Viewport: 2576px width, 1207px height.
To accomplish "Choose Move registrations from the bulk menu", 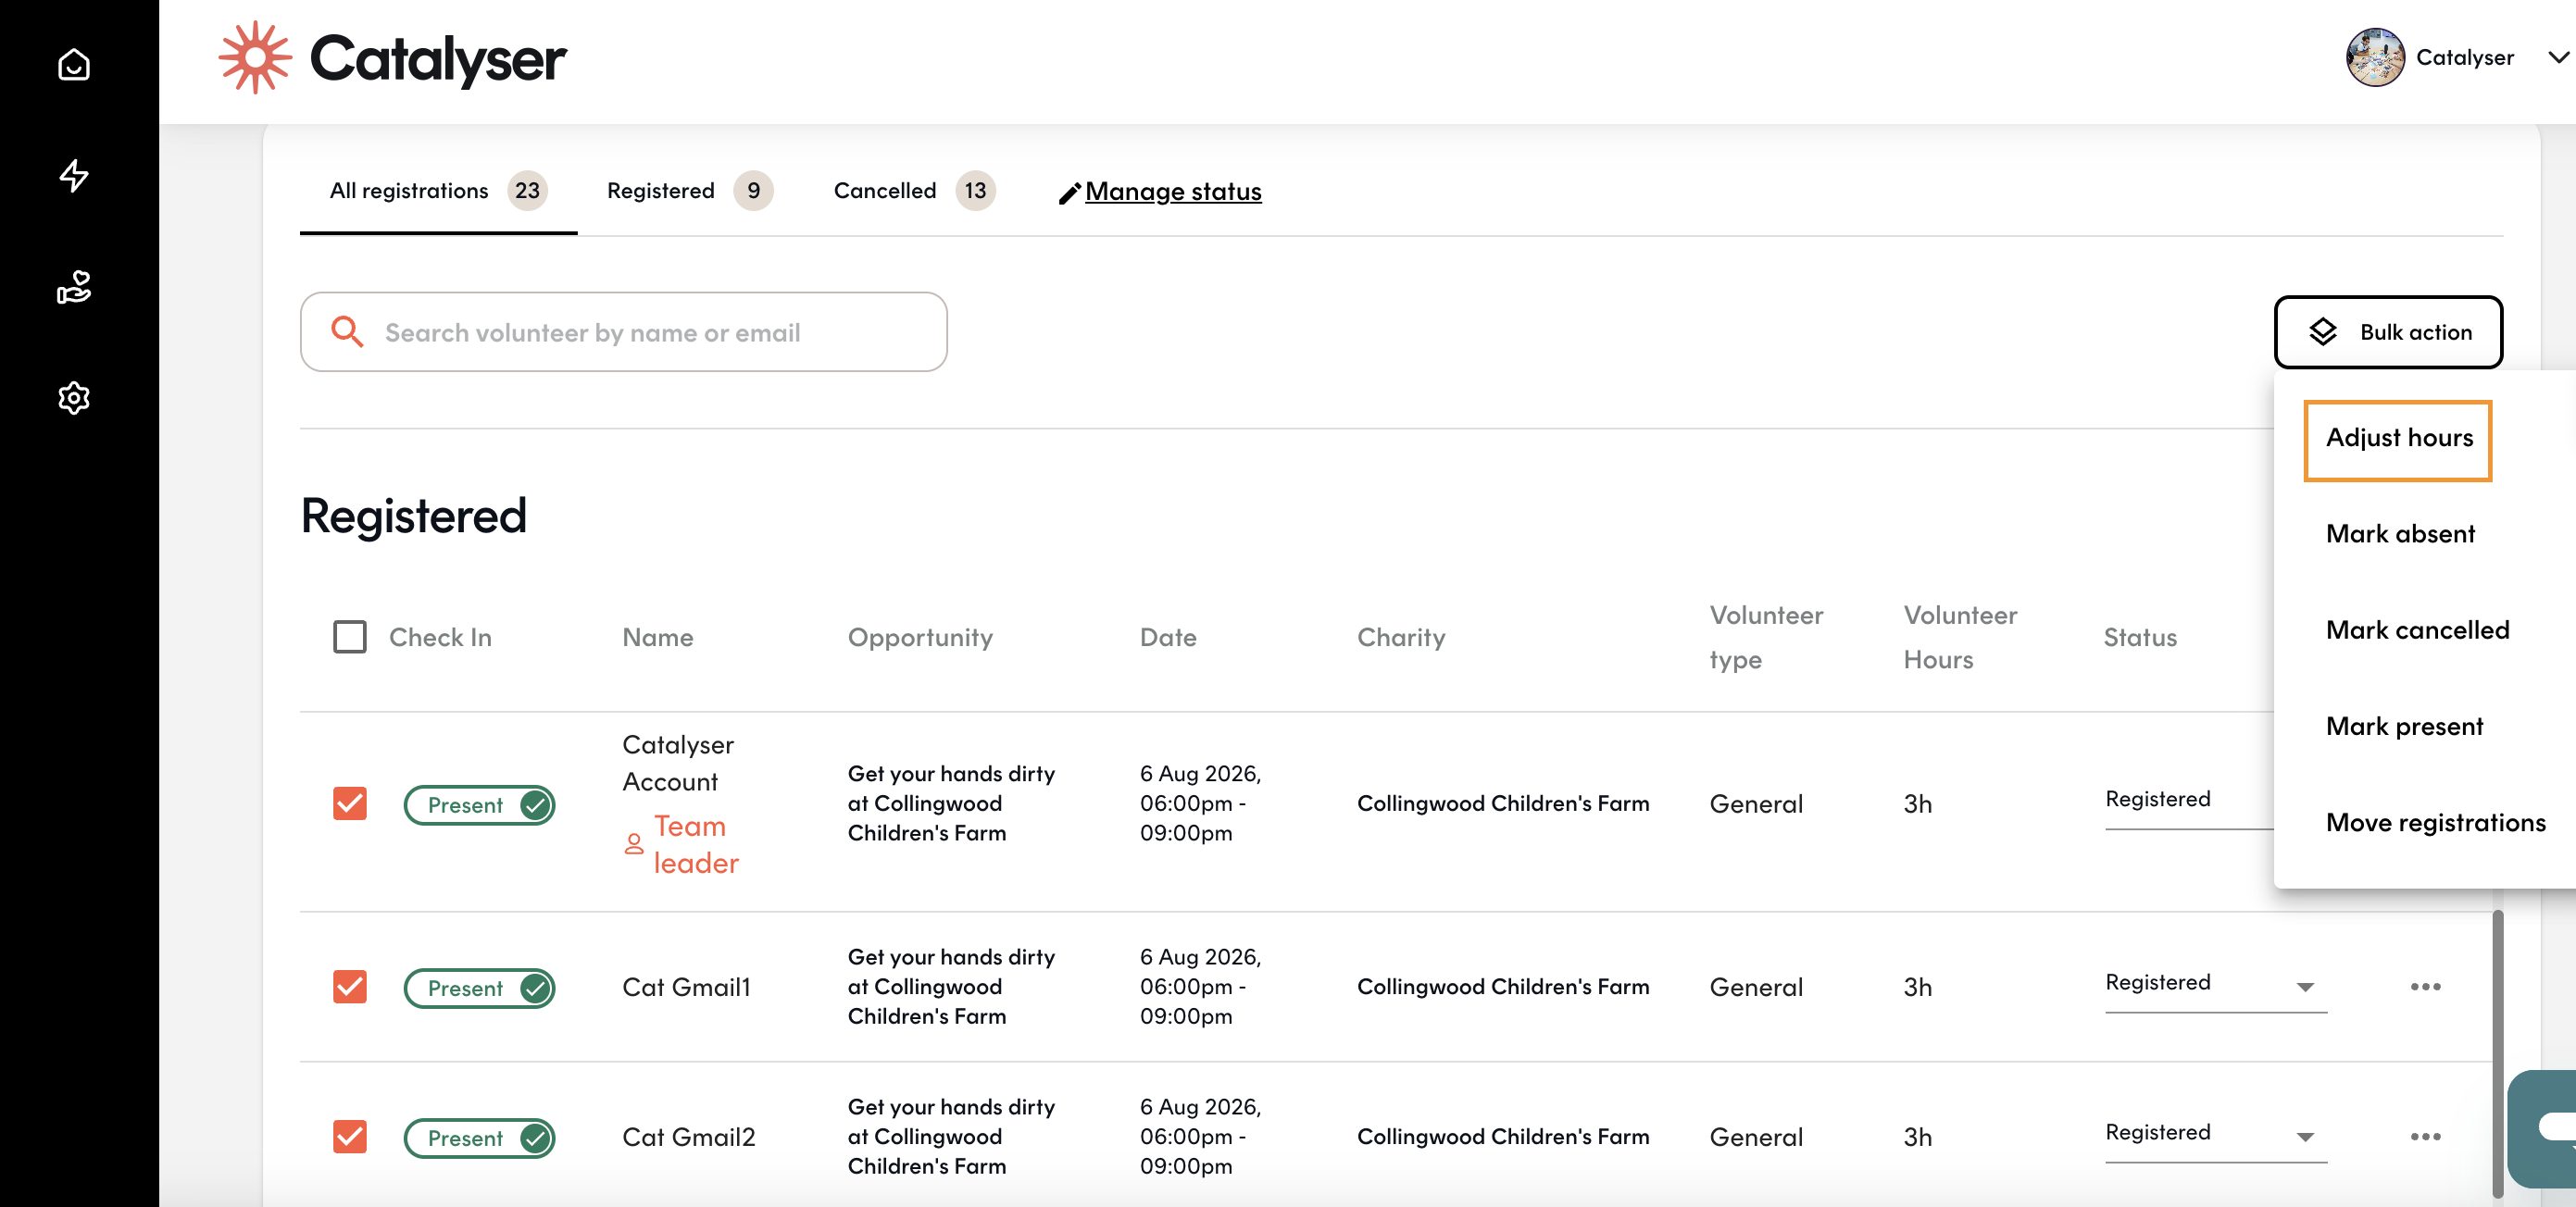I will tap(2436, 822).
